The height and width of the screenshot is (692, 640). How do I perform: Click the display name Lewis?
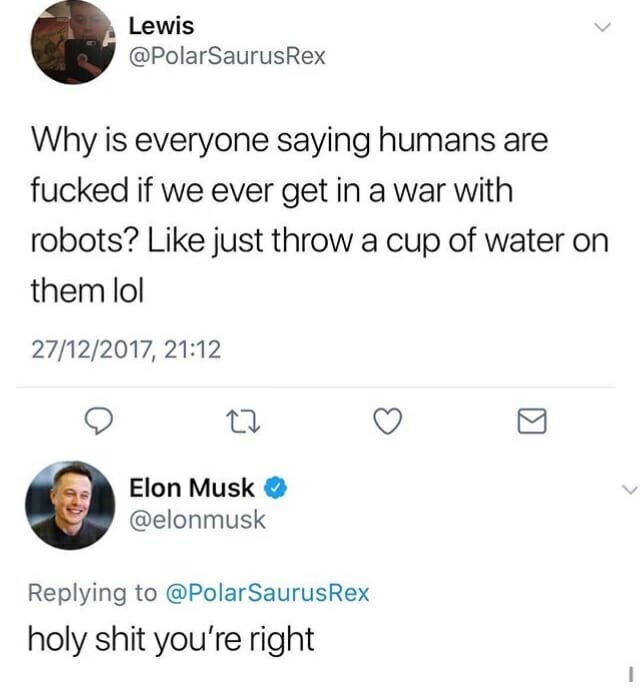[161, 25]
